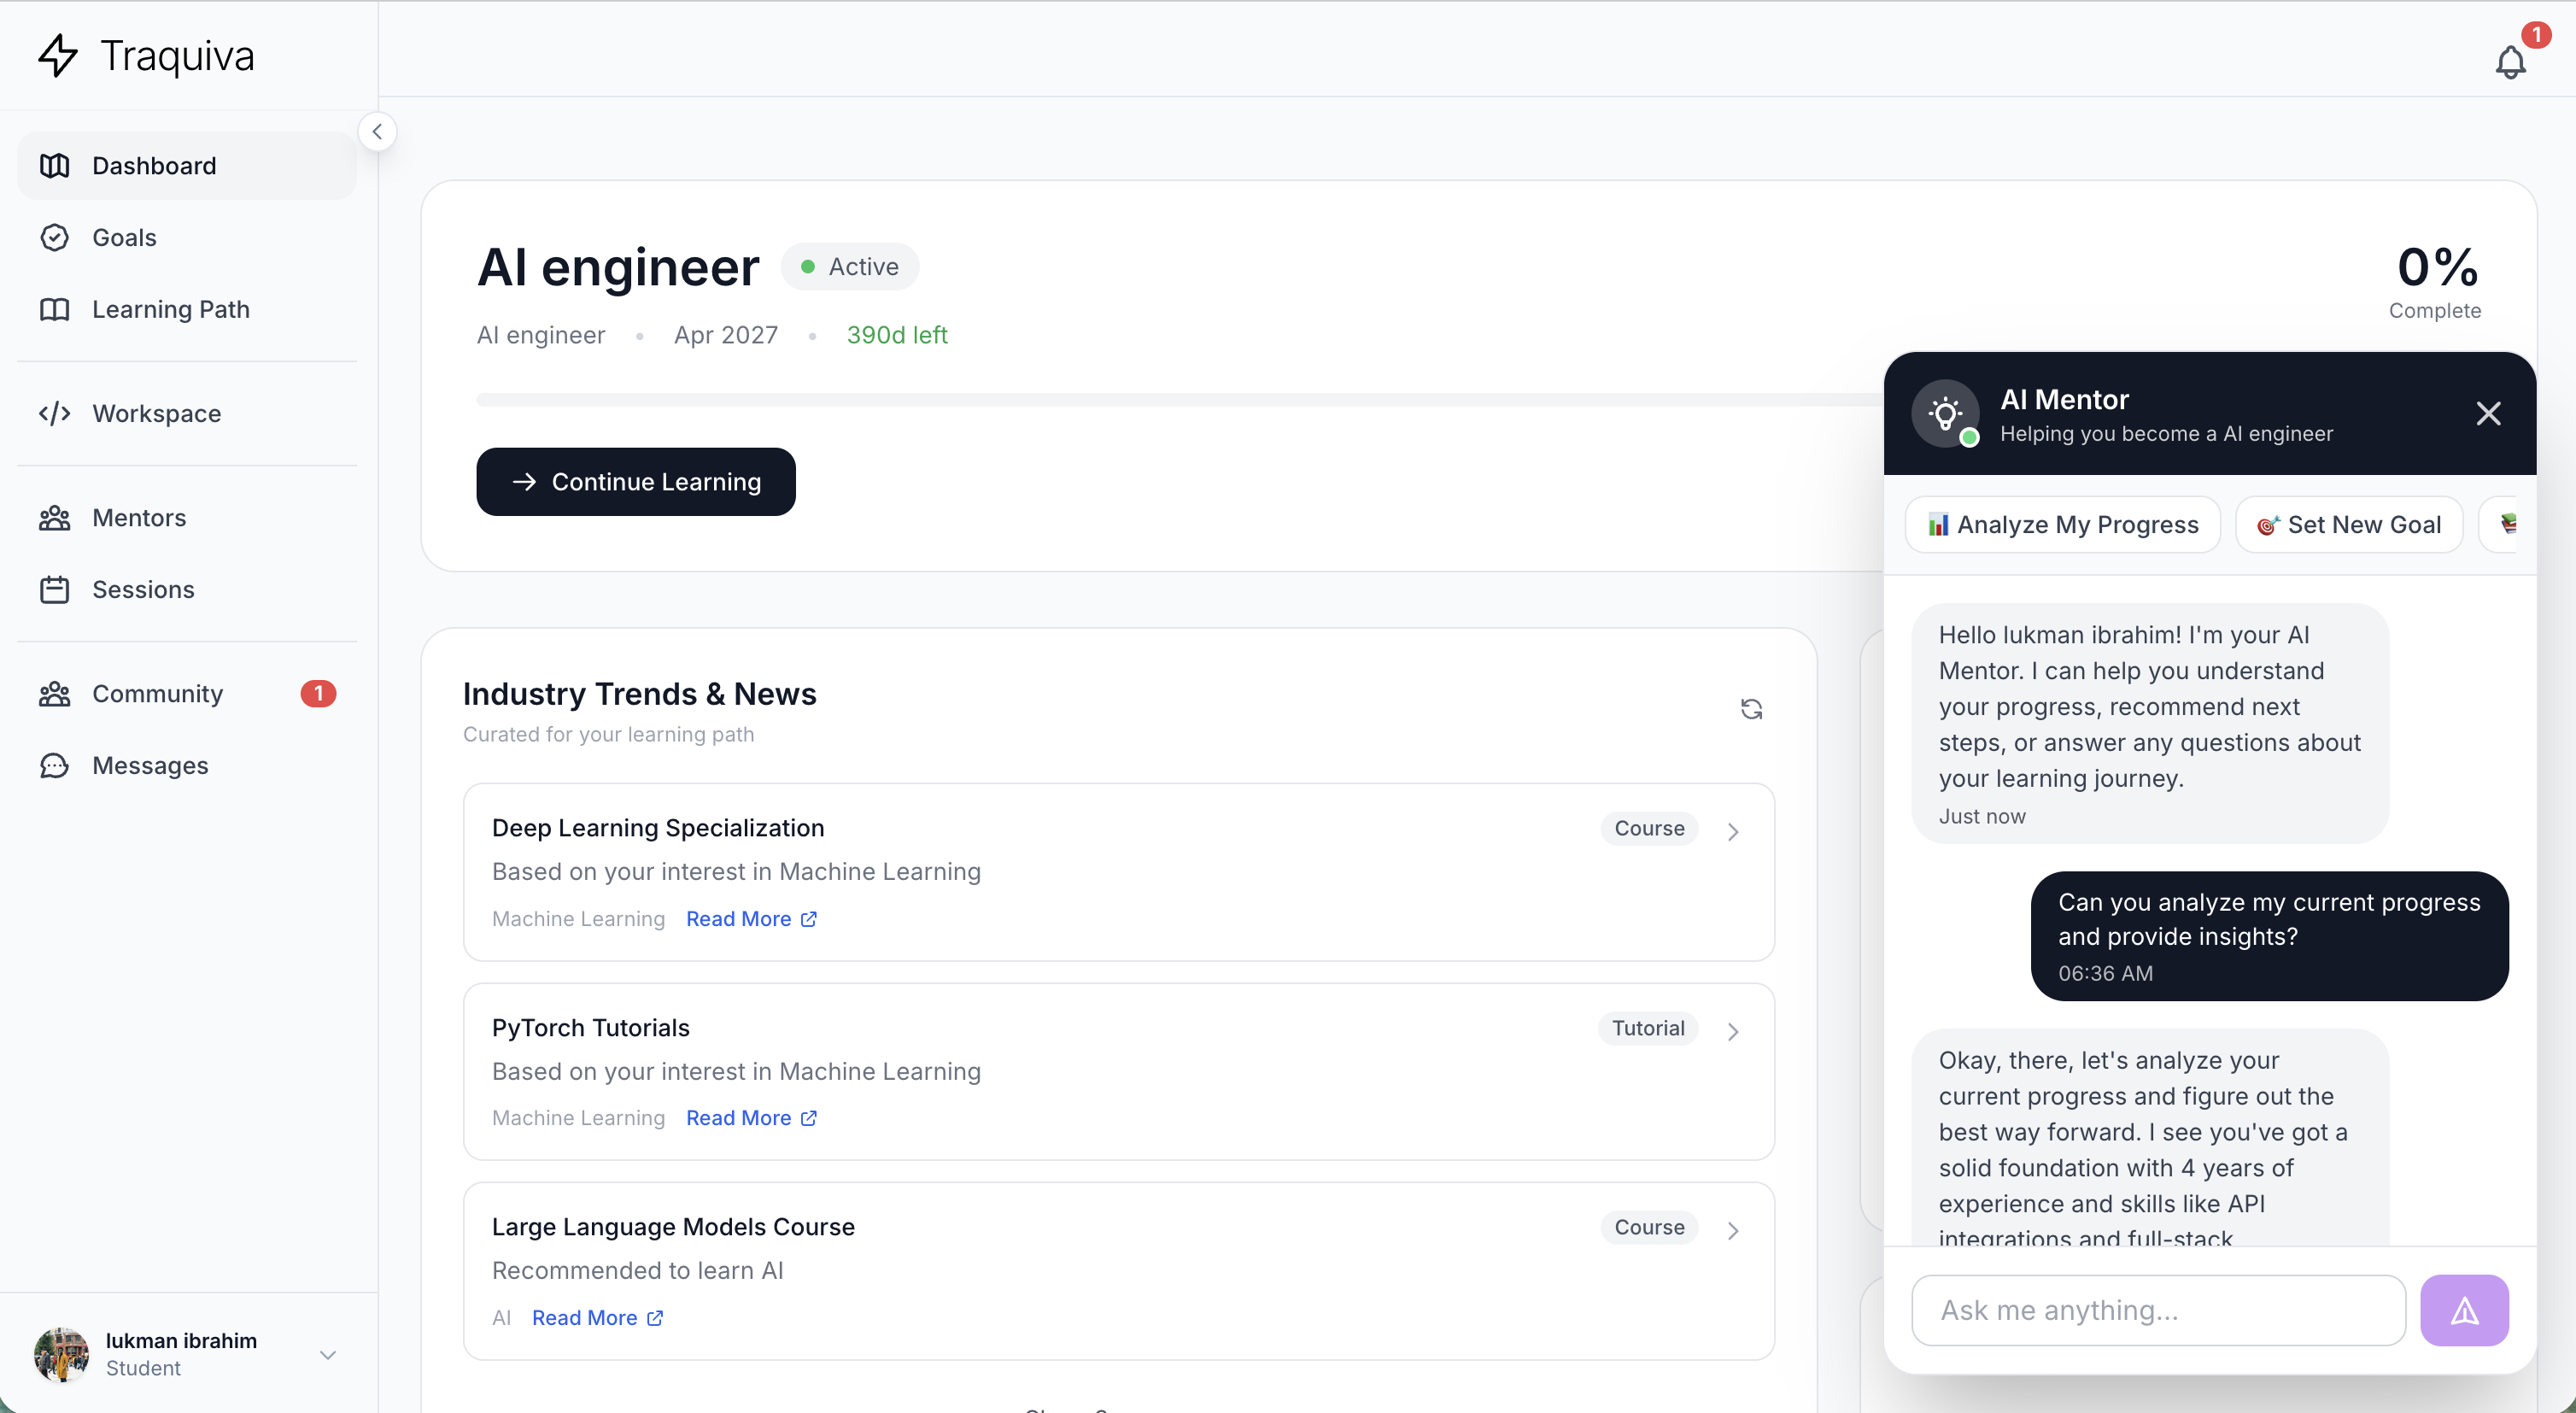2576x1413 pixels.
Task: Click the Goals checkmark icon
Action: point(55,237)
